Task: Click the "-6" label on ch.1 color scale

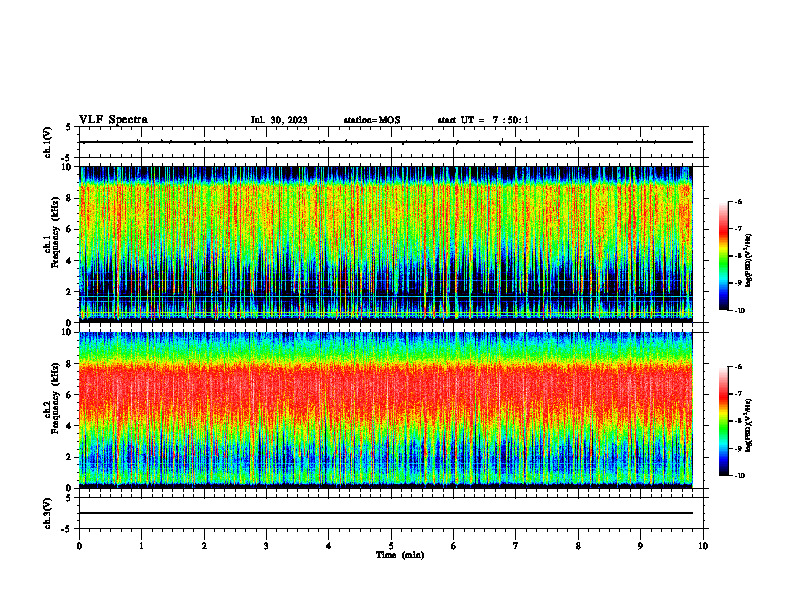Action: [x=738, y=202]
